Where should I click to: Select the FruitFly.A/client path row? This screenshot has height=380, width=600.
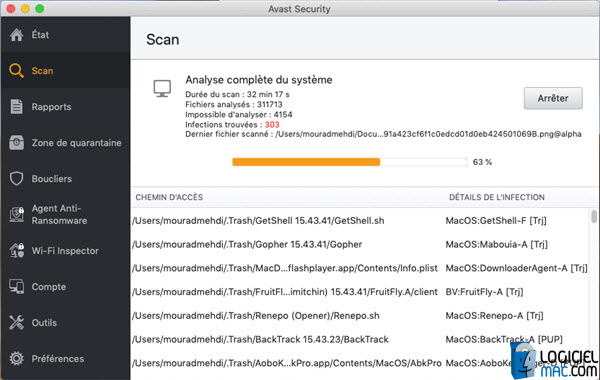pos(285,292)
